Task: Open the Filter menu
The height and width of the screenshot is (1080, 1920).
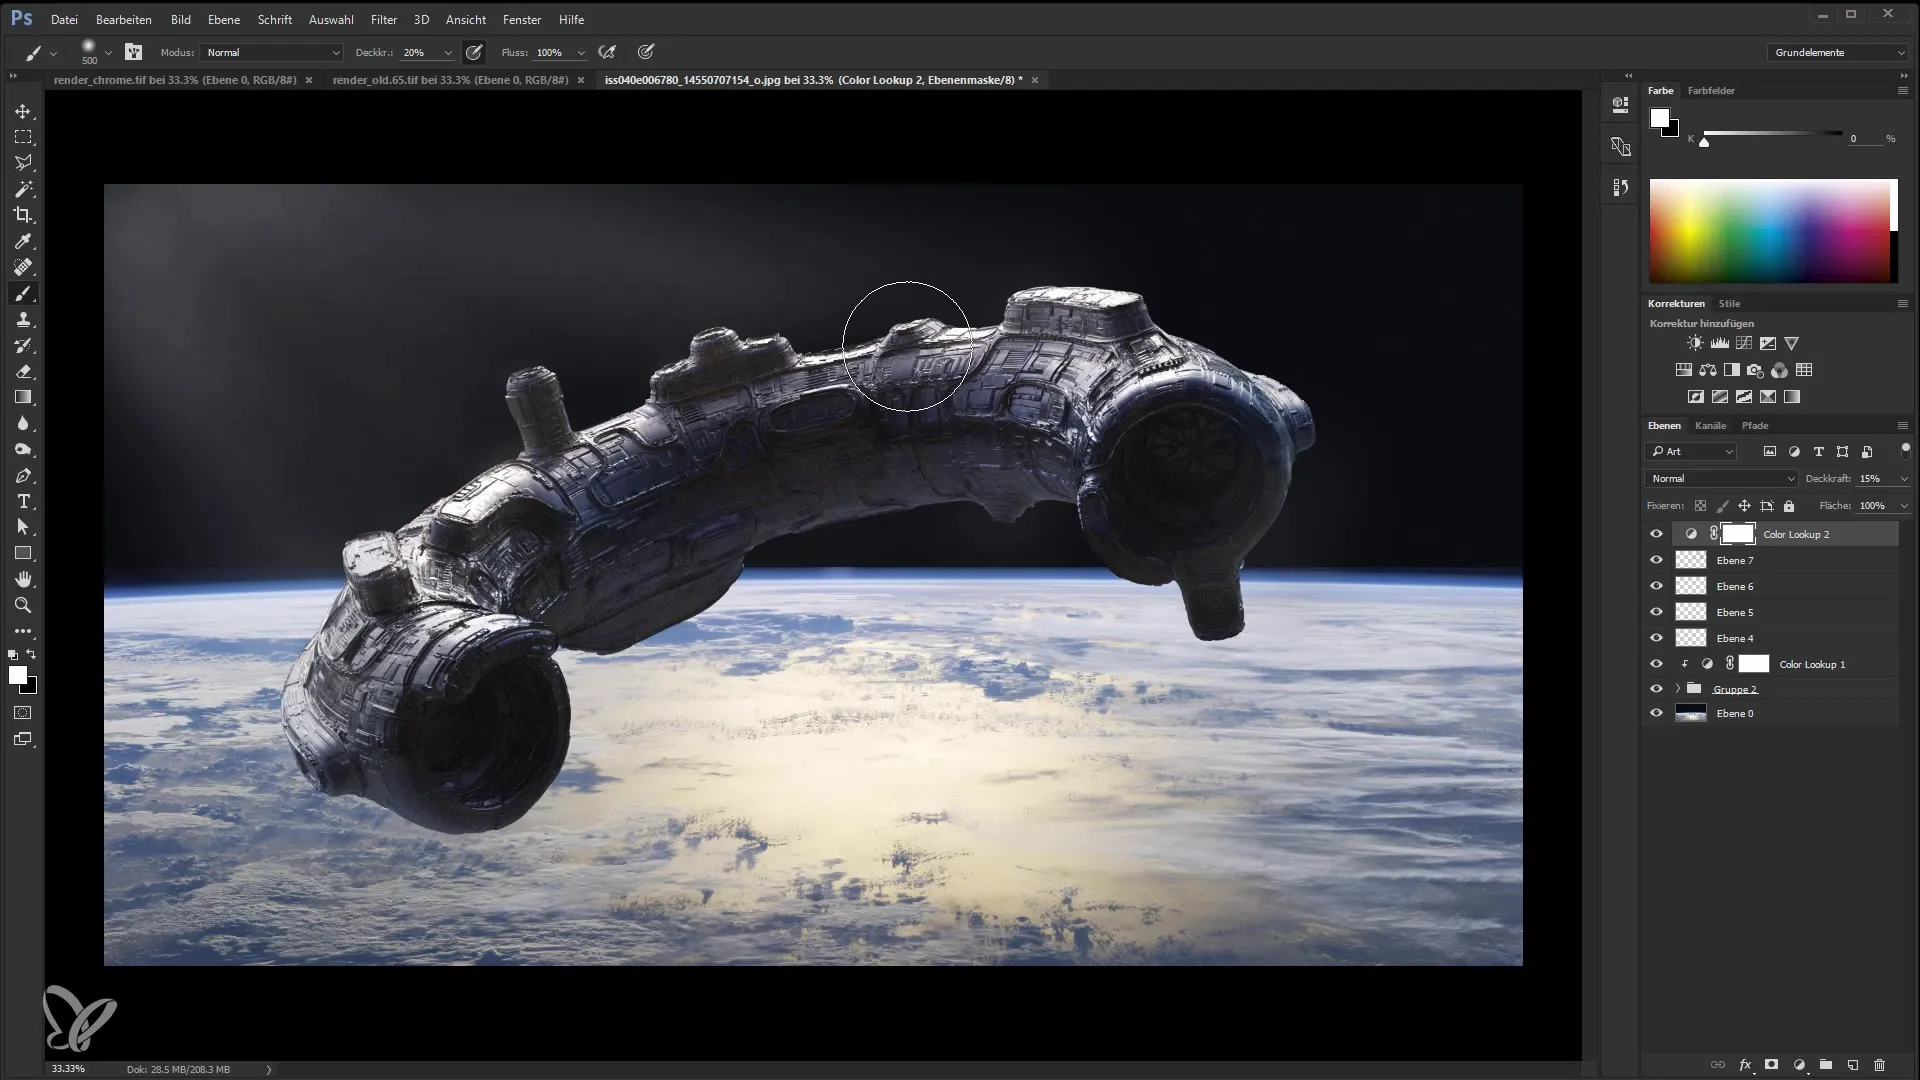Action: 384,19
